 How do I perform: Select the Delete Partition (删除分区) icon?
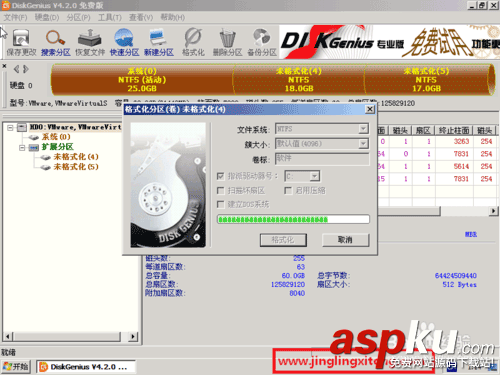227,42
